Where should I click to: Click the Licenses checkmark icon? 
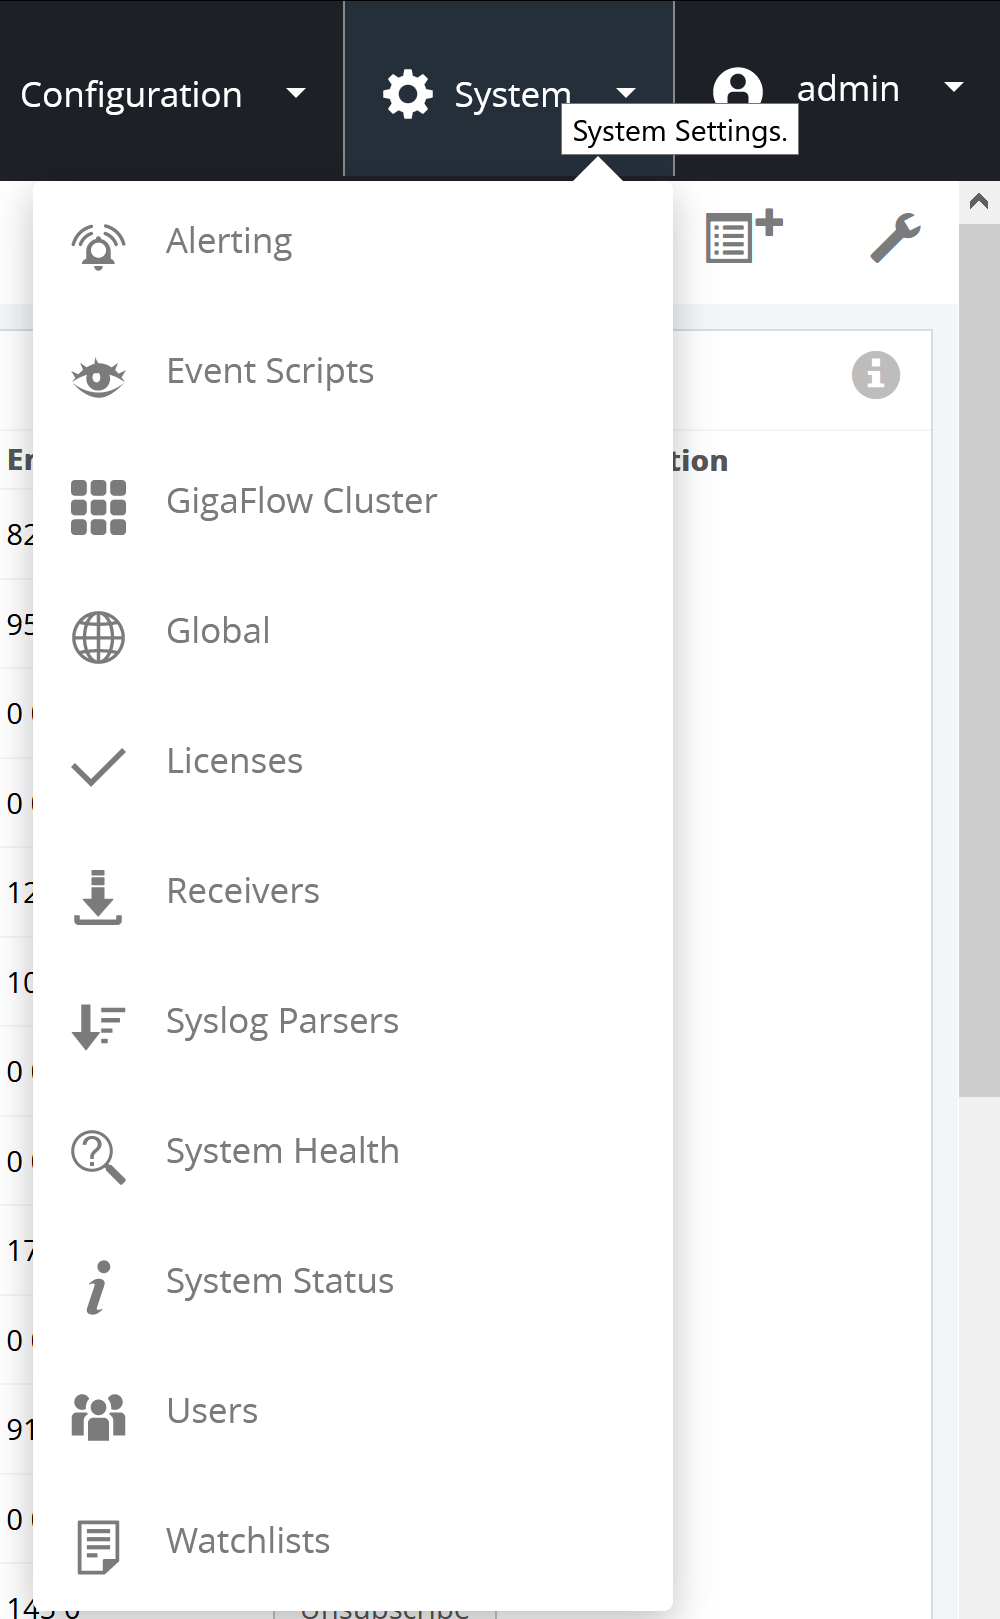pos(98,767)
